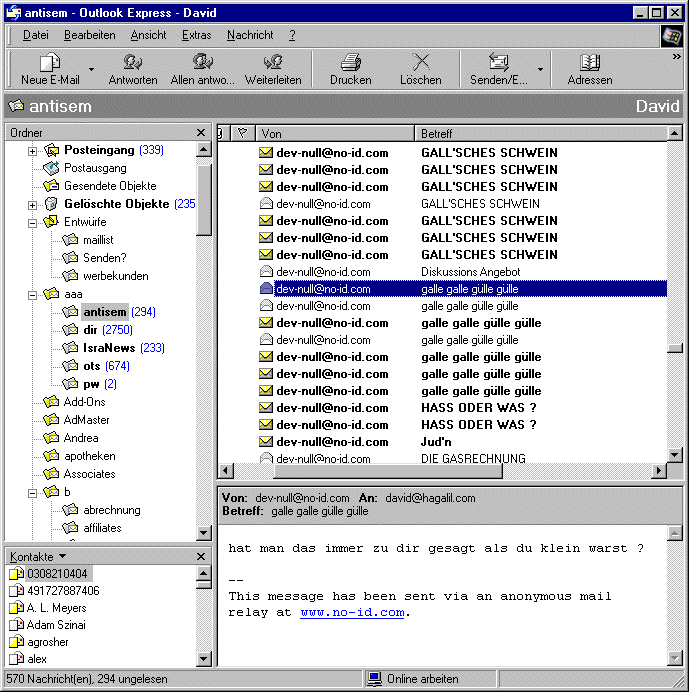This screenshot has height=692, width=689.
Task: Open the www.no-id.com link
Action: coord(352,612)
